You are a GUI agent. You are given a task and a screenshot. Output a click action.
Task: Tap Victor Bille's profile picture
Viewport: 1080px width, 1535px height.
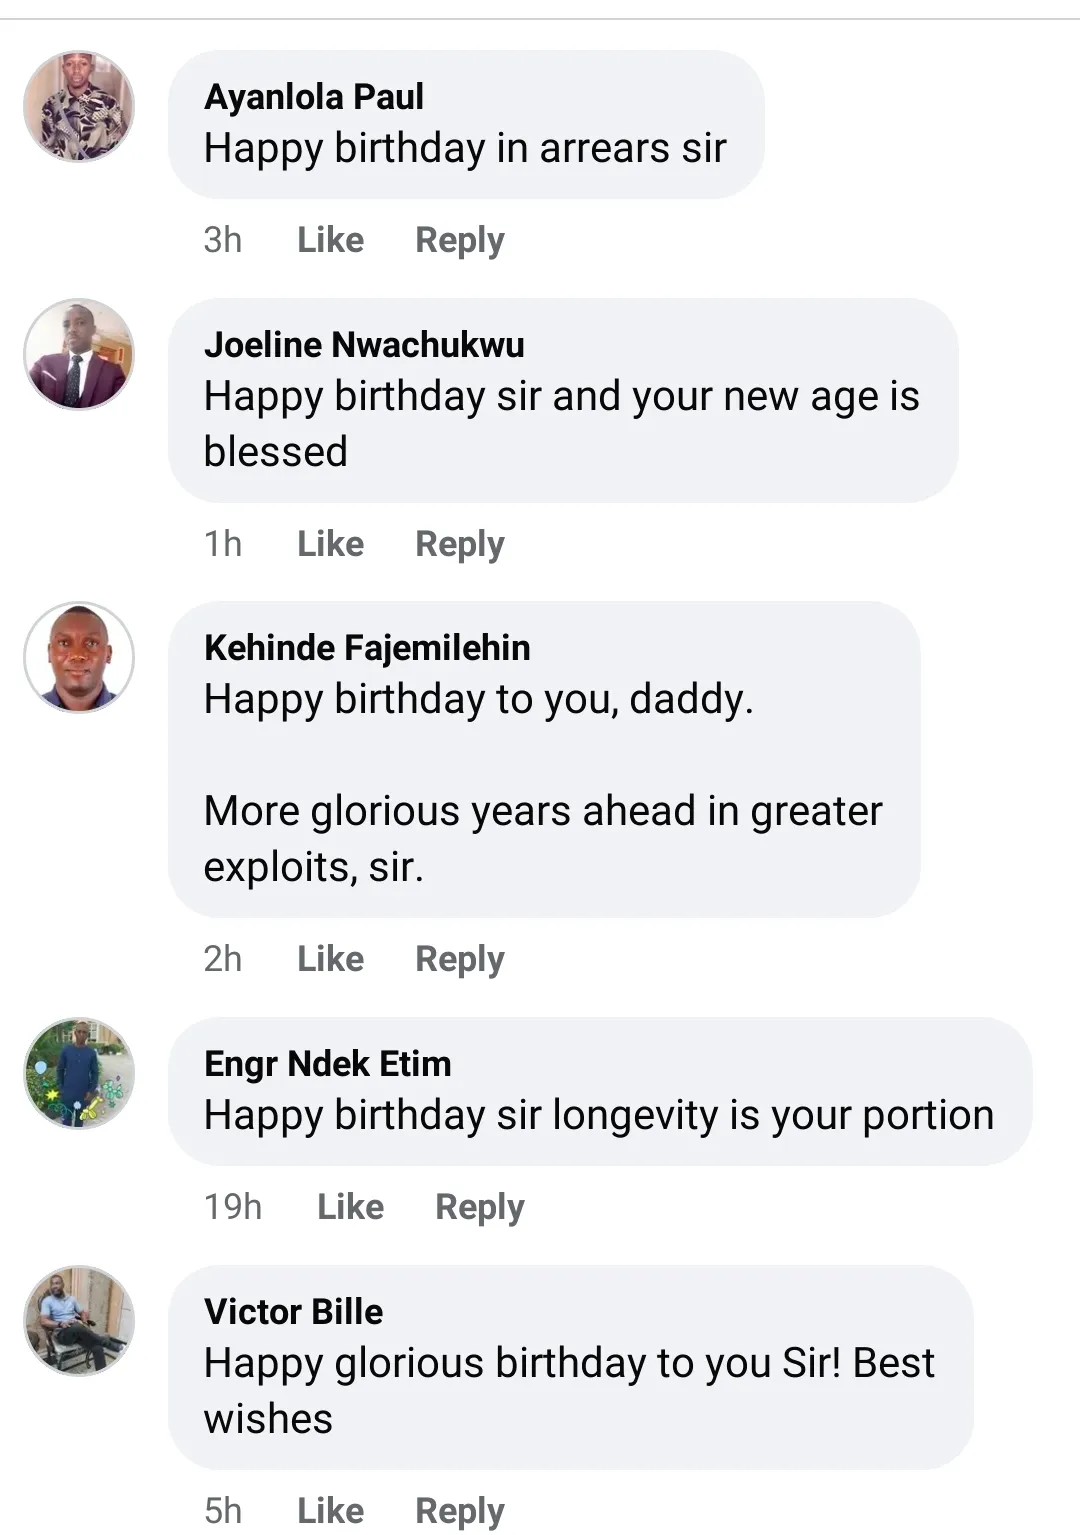tap(79, 1321)
